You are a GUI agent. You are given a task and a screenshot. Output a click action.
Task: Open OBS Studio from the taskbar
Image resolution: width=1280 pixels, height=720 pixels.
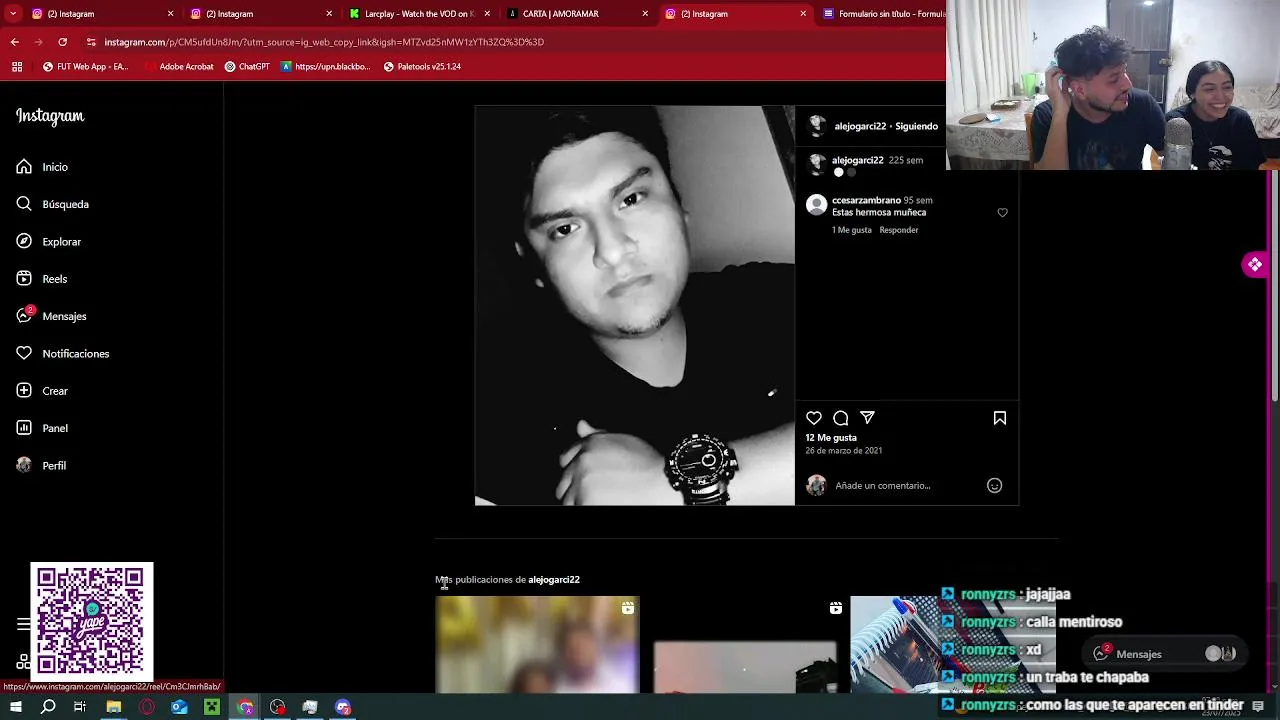[x=277, y=707]
